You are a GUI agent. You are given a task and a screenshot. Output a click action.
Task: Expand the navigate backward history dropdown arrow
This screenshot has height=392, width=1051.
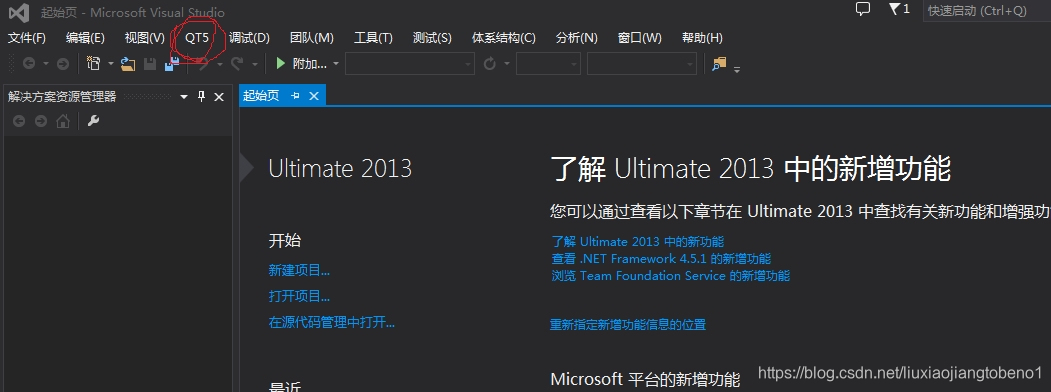pyautogui.click(x=46, y=64)
